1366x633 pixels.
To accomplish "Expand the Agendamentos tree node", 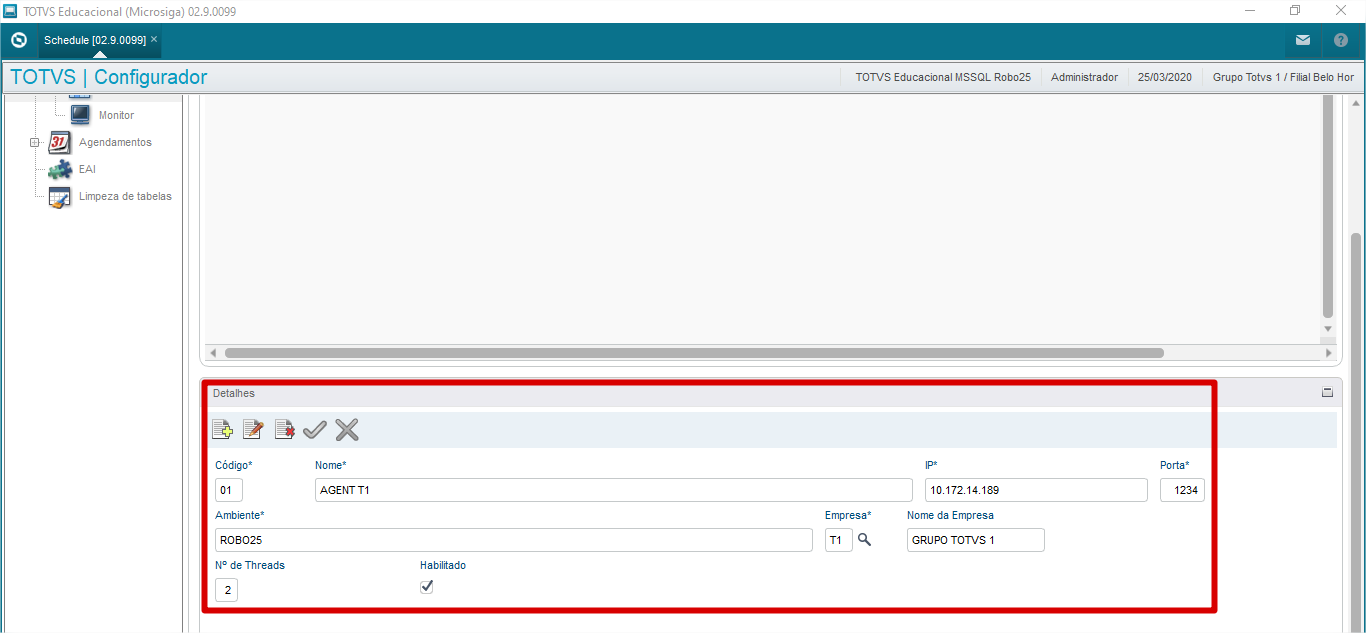I will pos(35,142).
